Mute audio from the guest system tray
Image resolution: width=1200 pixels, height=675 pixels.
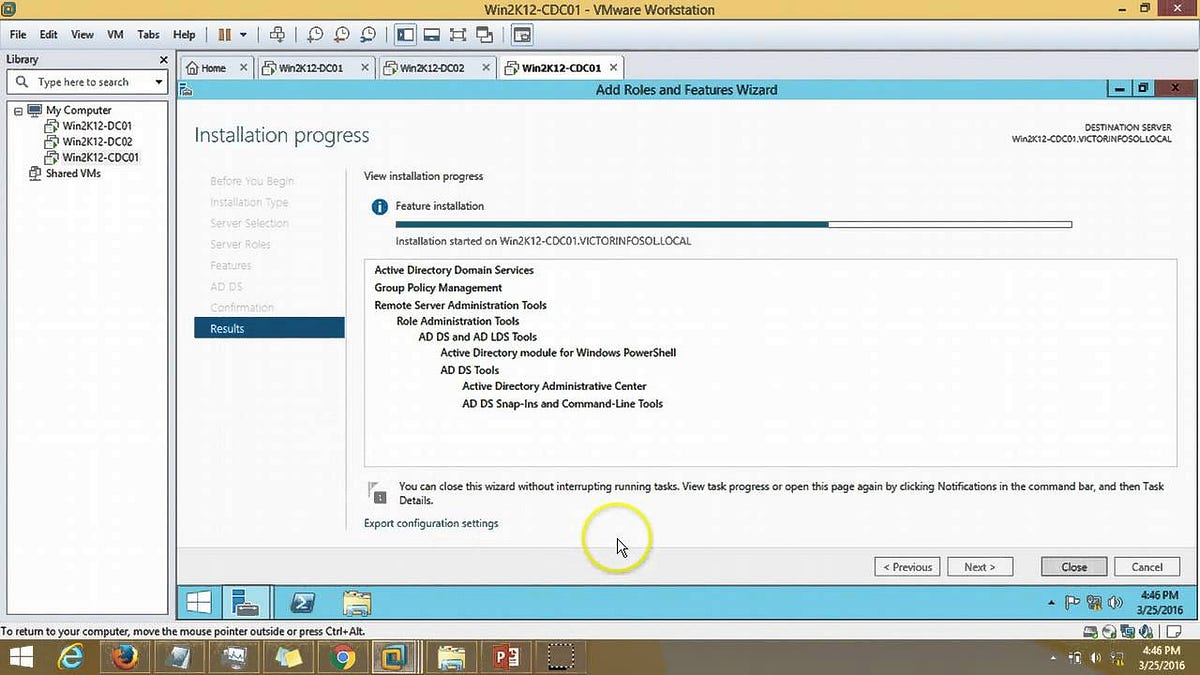point(1113,602)
